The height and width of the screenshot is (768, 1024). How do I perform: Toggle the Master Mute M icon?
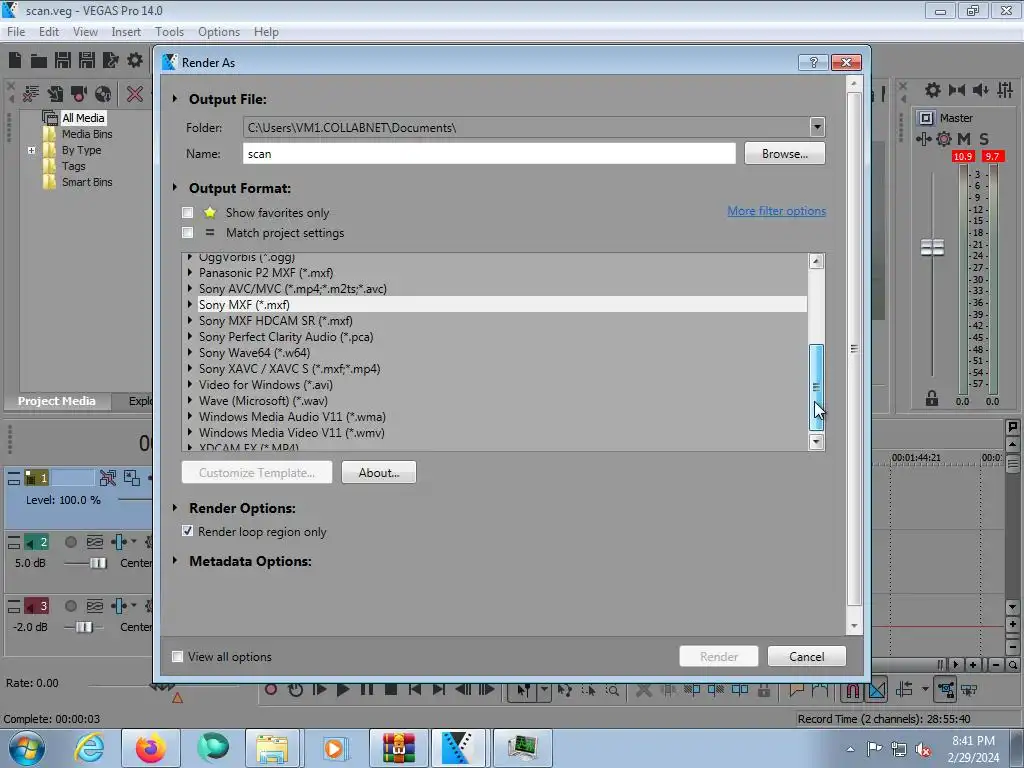tap(964, 138)
